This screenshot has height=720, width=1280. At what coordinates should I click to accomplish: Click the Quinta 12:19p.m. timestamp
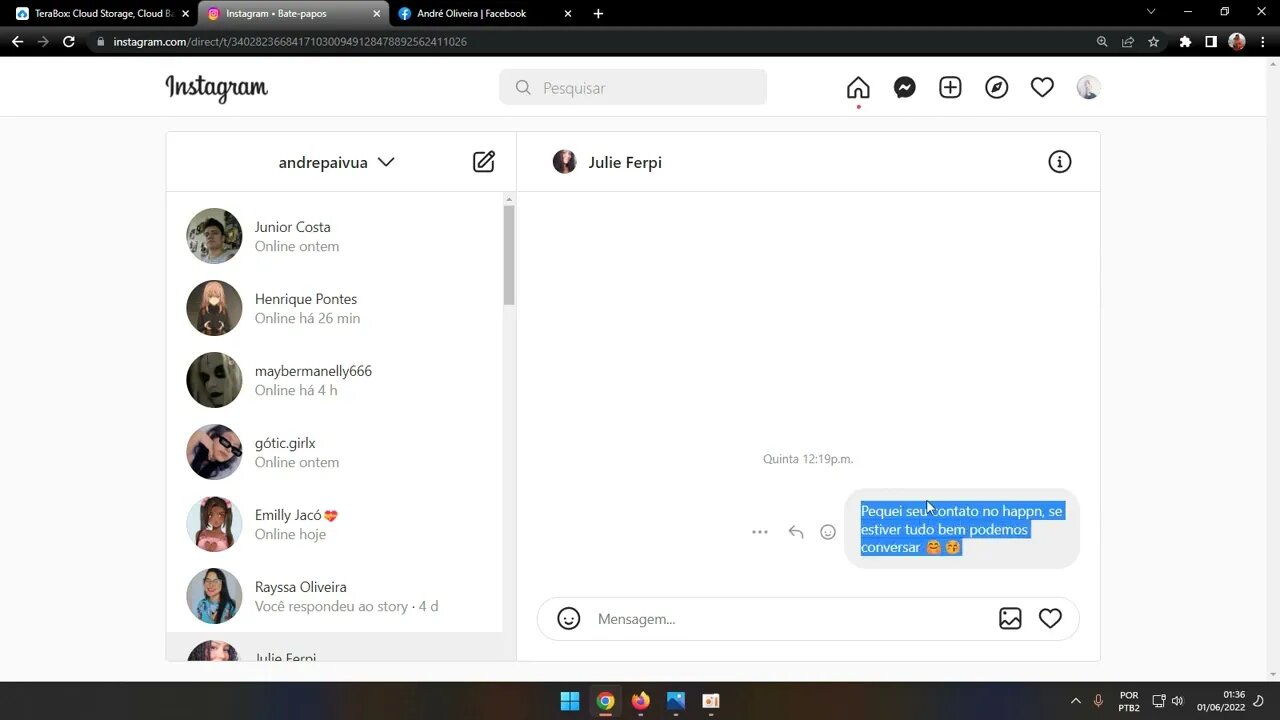[x=808, y=459]
